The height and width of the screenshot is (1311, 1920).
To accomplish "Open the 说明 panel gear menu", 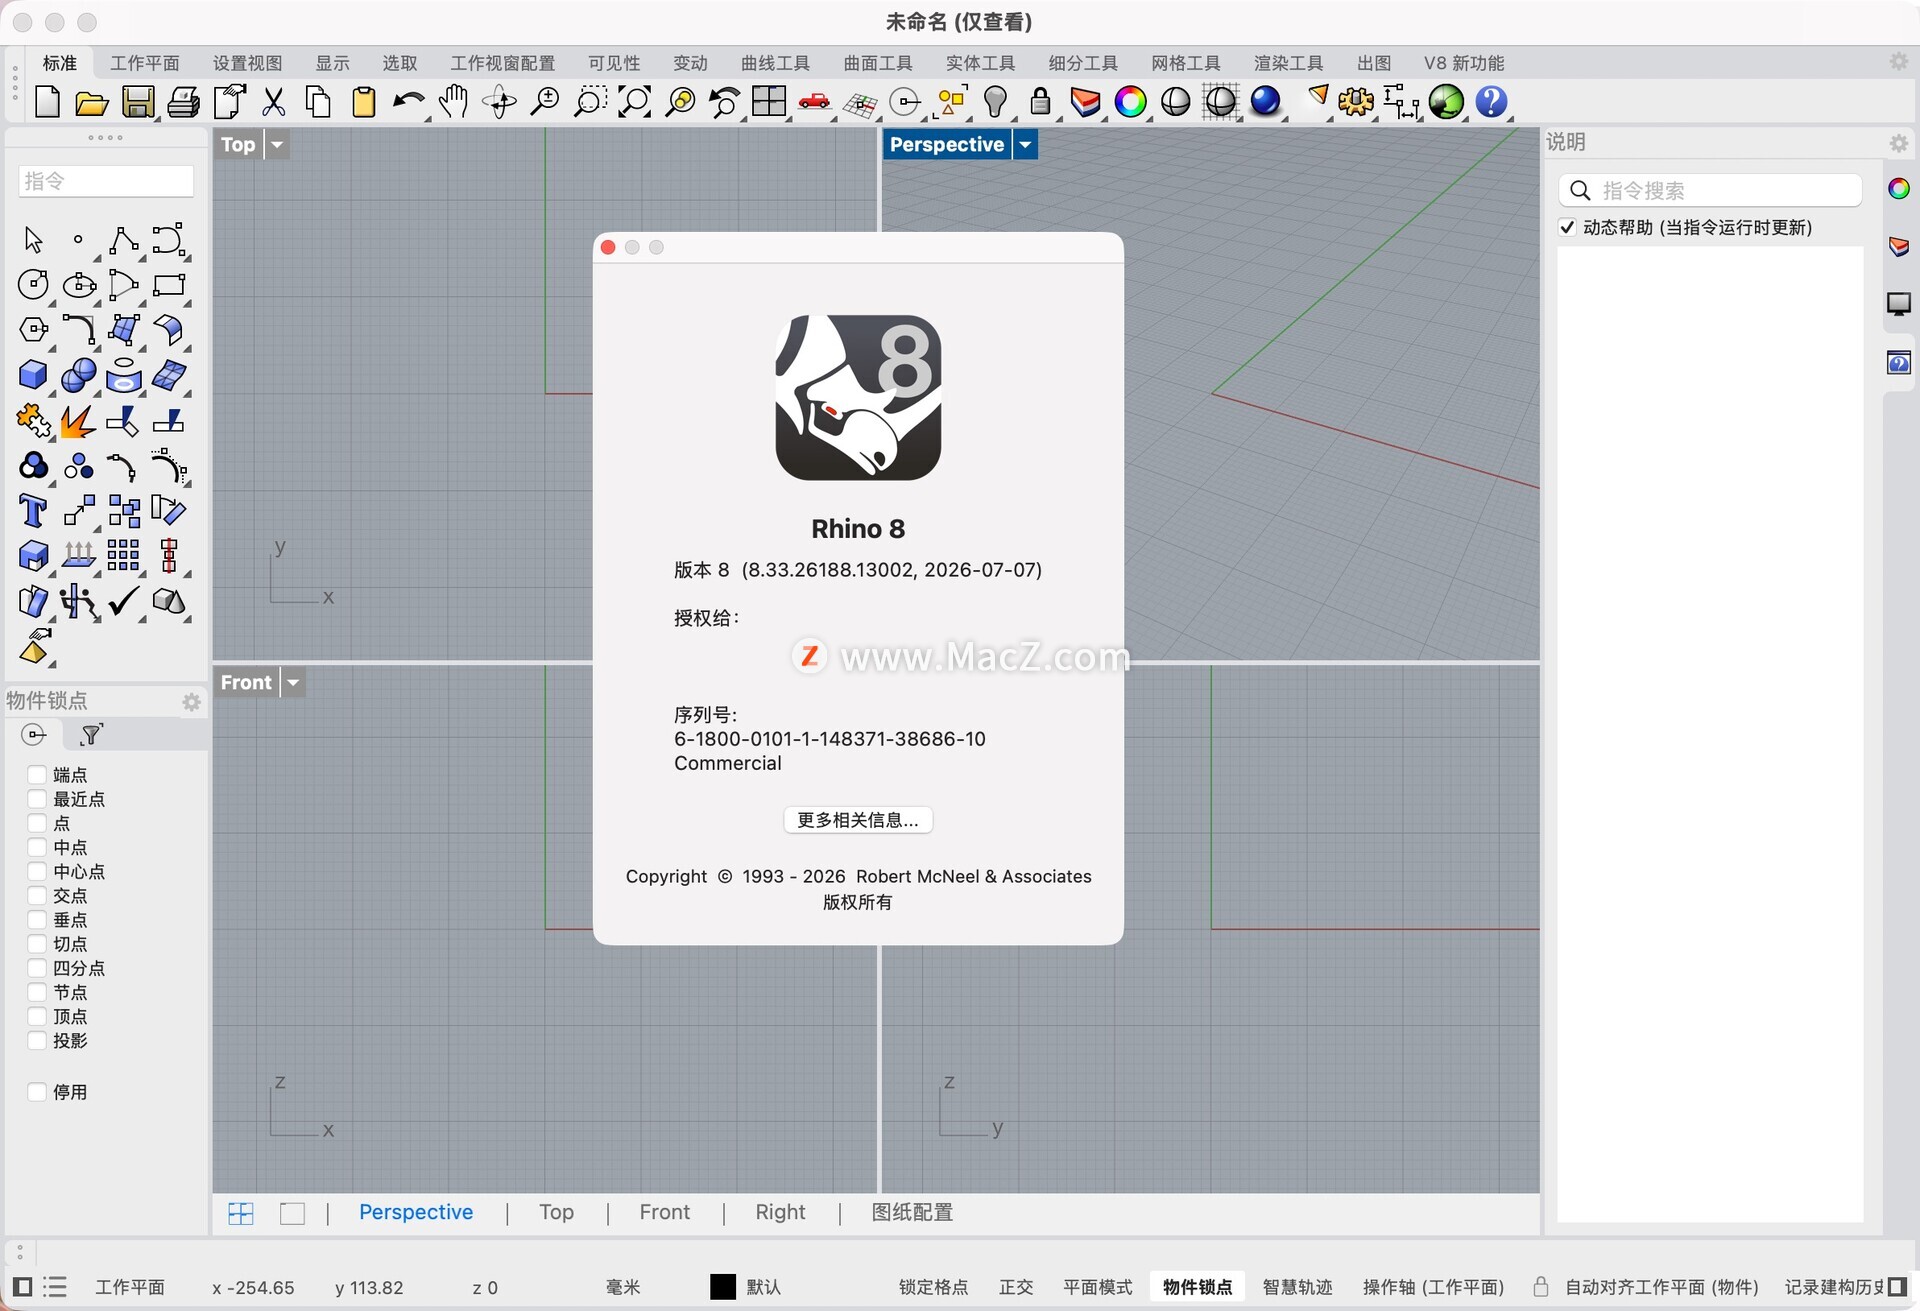I will pos(1899,143).
